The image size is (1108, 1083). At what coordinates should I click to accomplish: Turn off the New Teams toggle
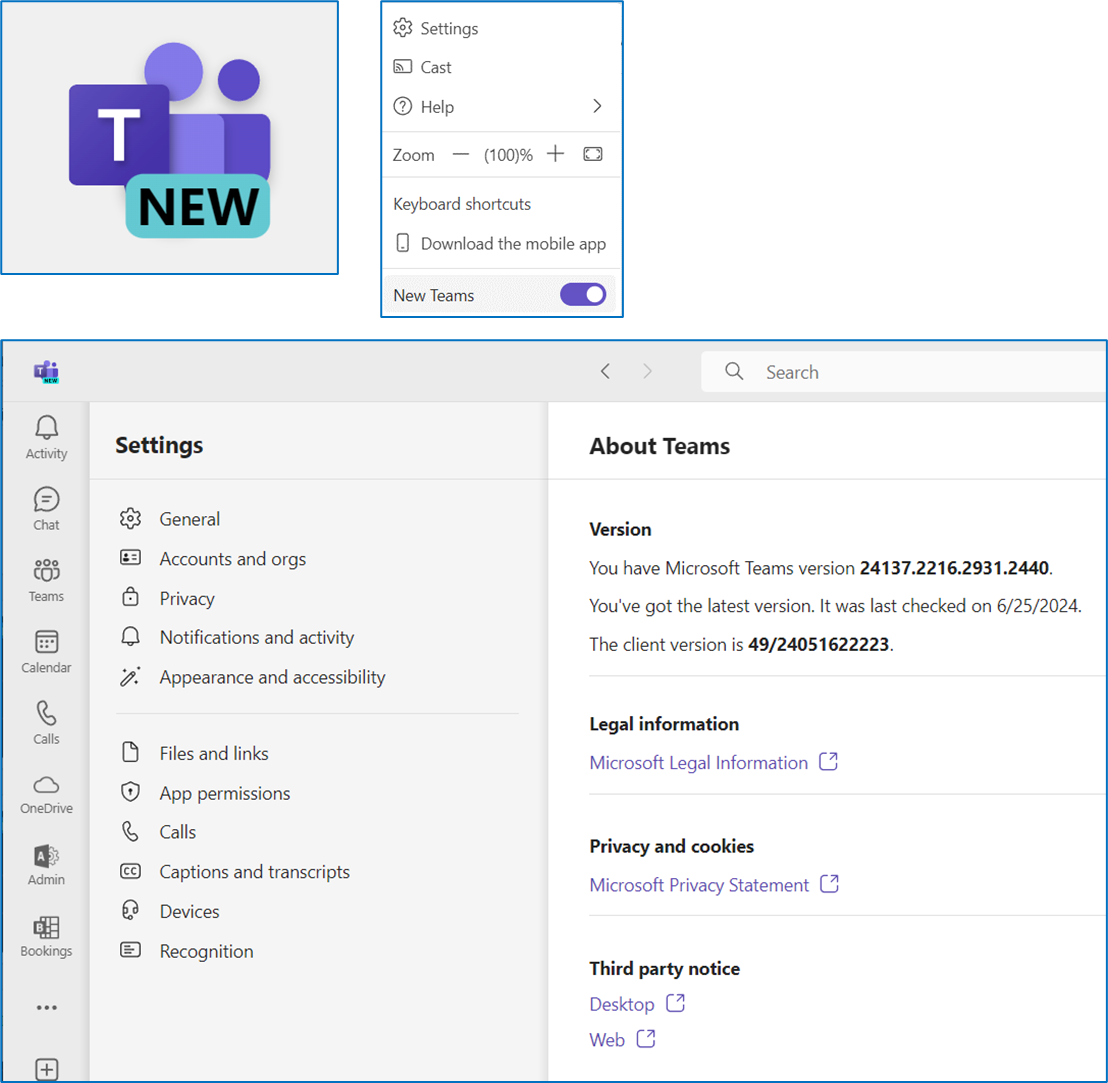(x=582, y=295)
